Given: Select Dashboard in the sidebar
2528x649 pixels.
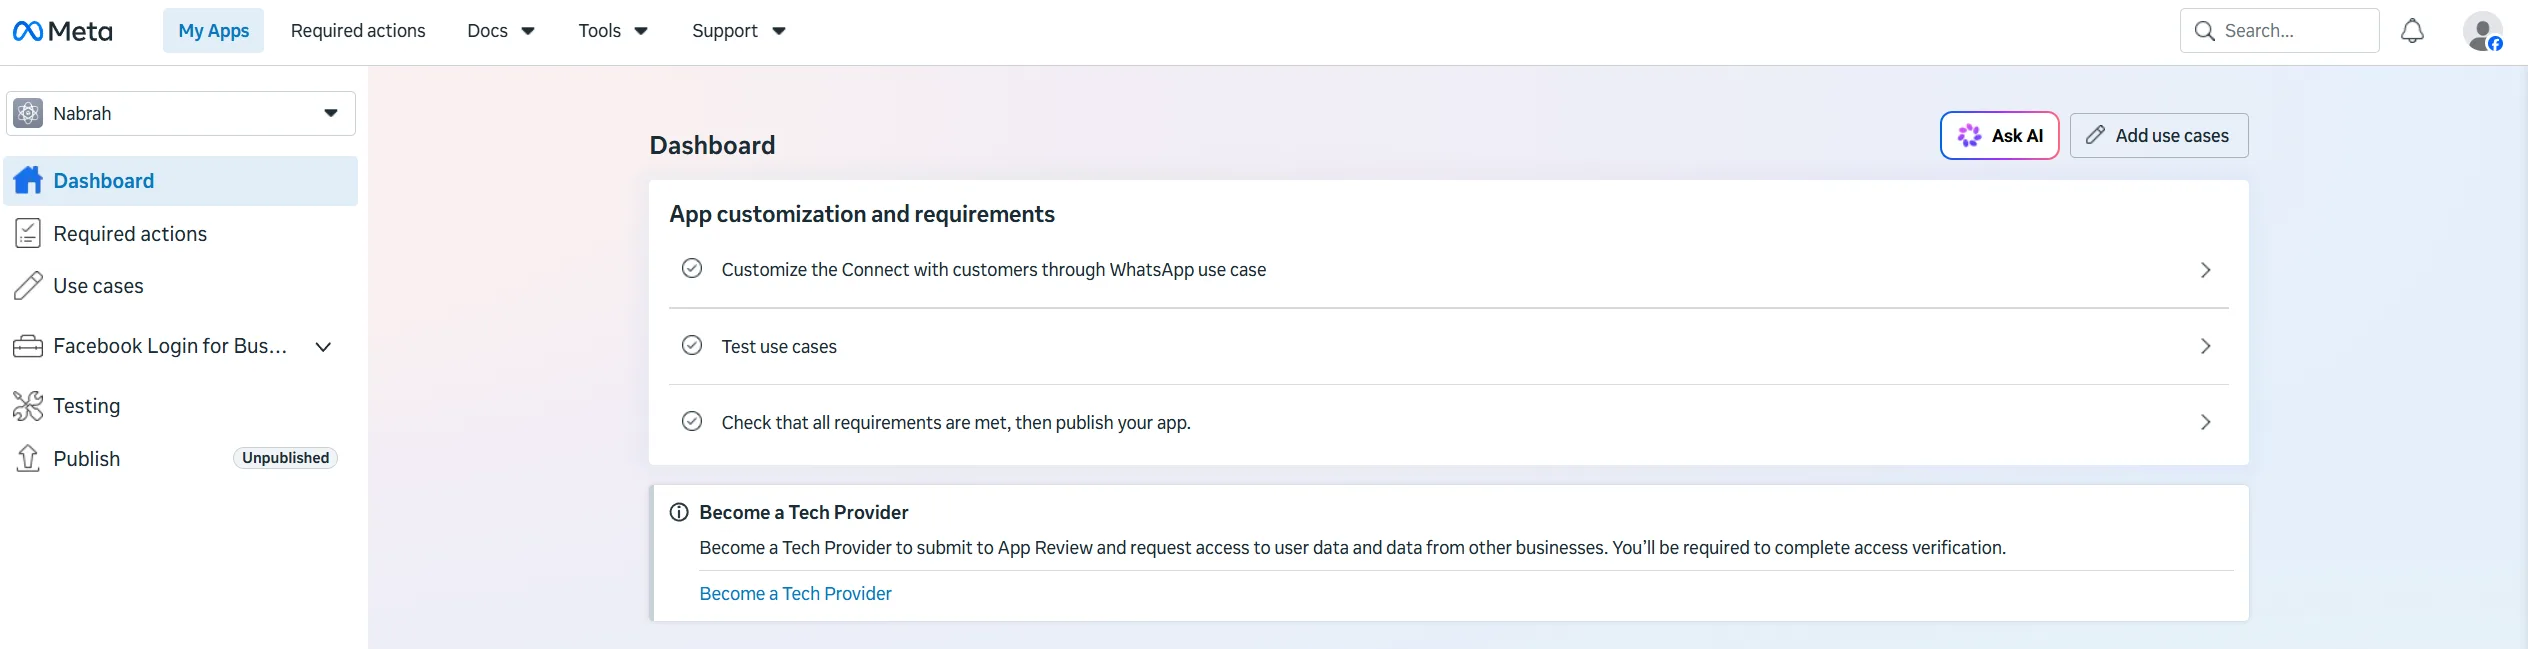Looking at the screenshot, I should [x=181, y=181].
